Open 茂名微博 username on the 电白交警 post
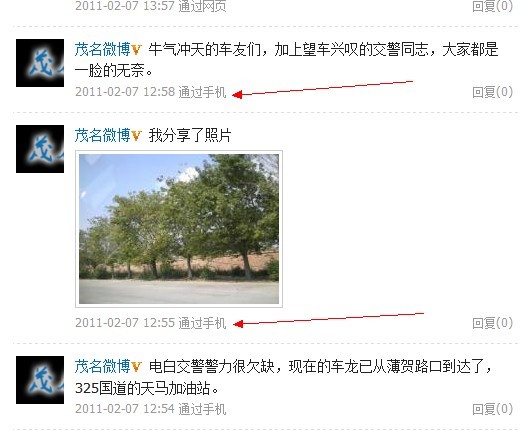This screenshot has width=520, height=431. pos(102,366)
